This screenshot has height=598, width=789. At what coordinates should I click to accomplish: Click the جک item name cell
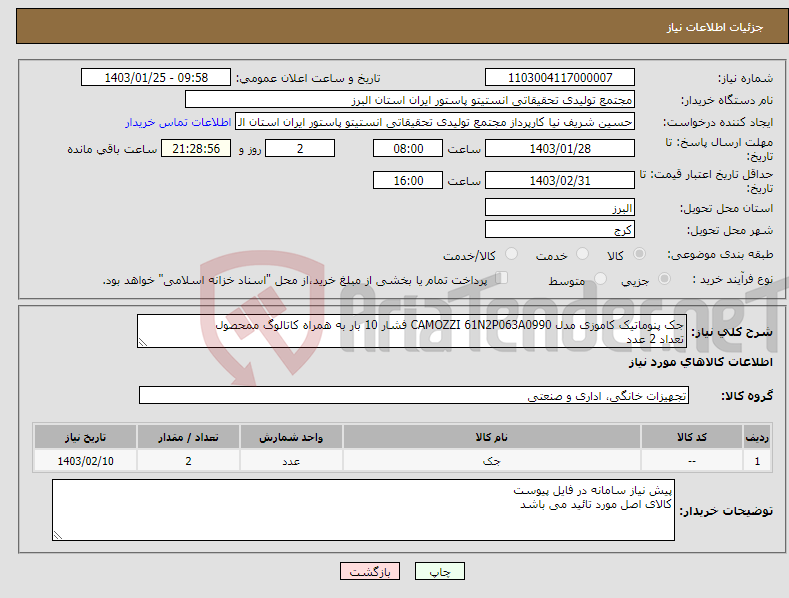click(492, 461)
